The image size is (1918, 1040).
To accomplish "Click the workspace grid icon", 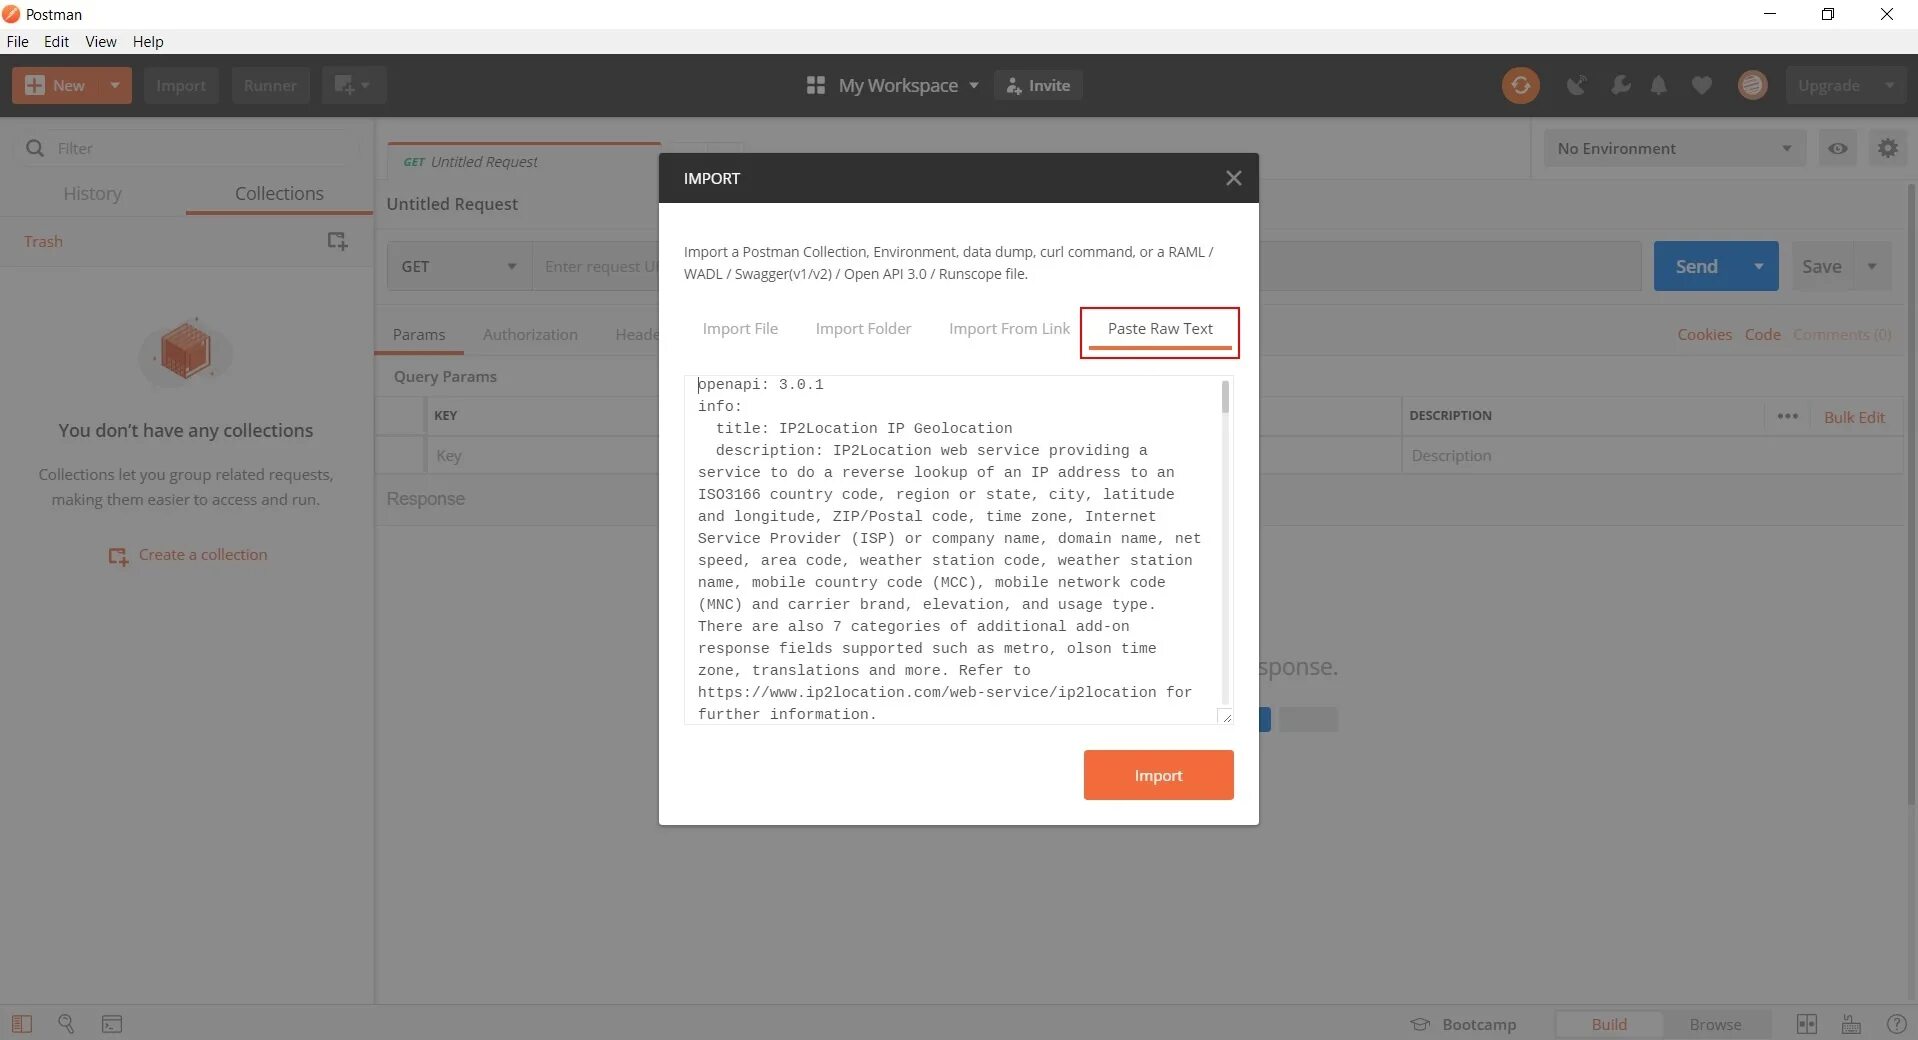I will pyautogui.click(x=816, y=85).
